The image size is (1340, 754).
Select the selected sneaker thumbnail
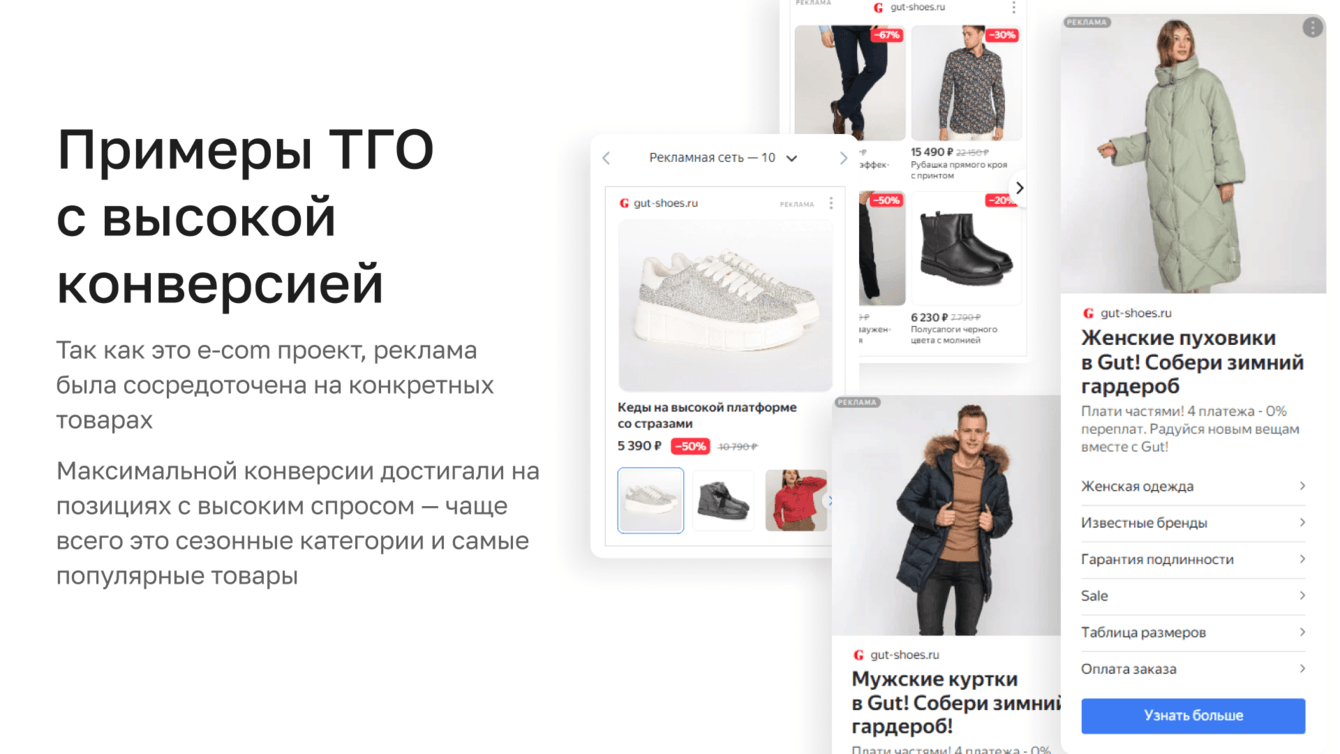651,500
